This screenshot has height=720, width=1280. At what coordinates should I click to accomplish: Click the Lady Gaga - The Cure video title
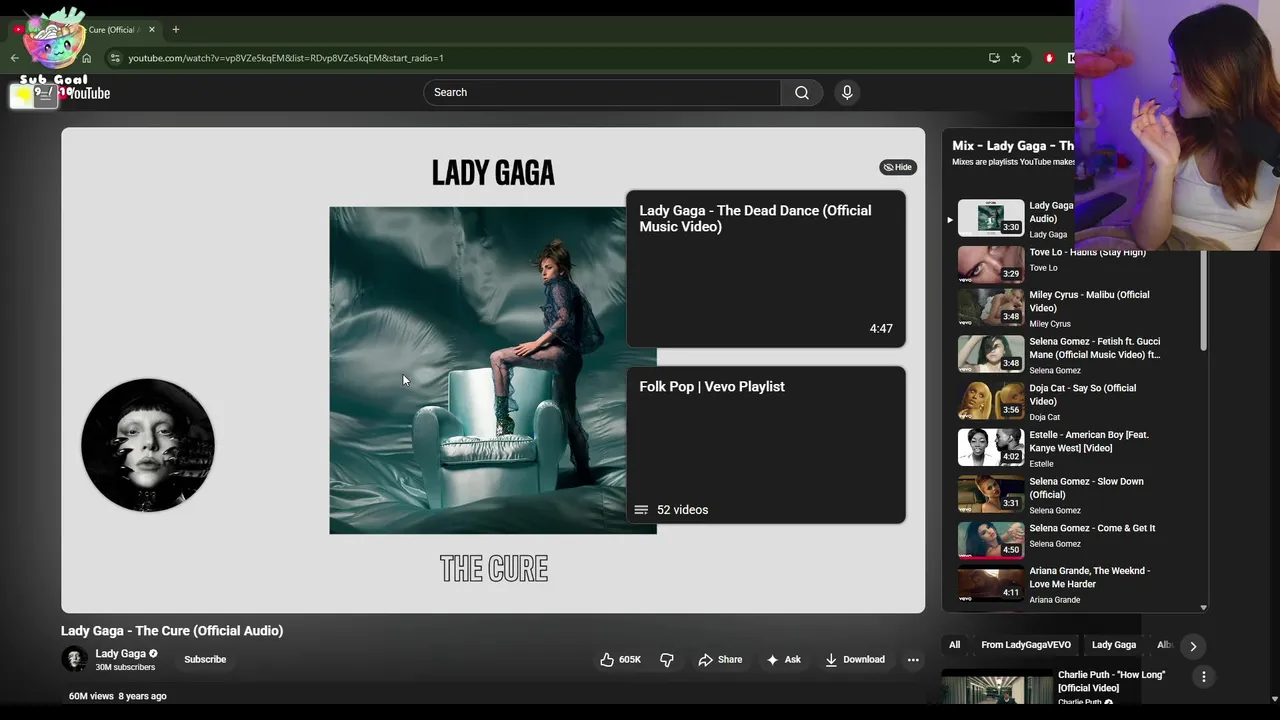[x=172, y=631]
